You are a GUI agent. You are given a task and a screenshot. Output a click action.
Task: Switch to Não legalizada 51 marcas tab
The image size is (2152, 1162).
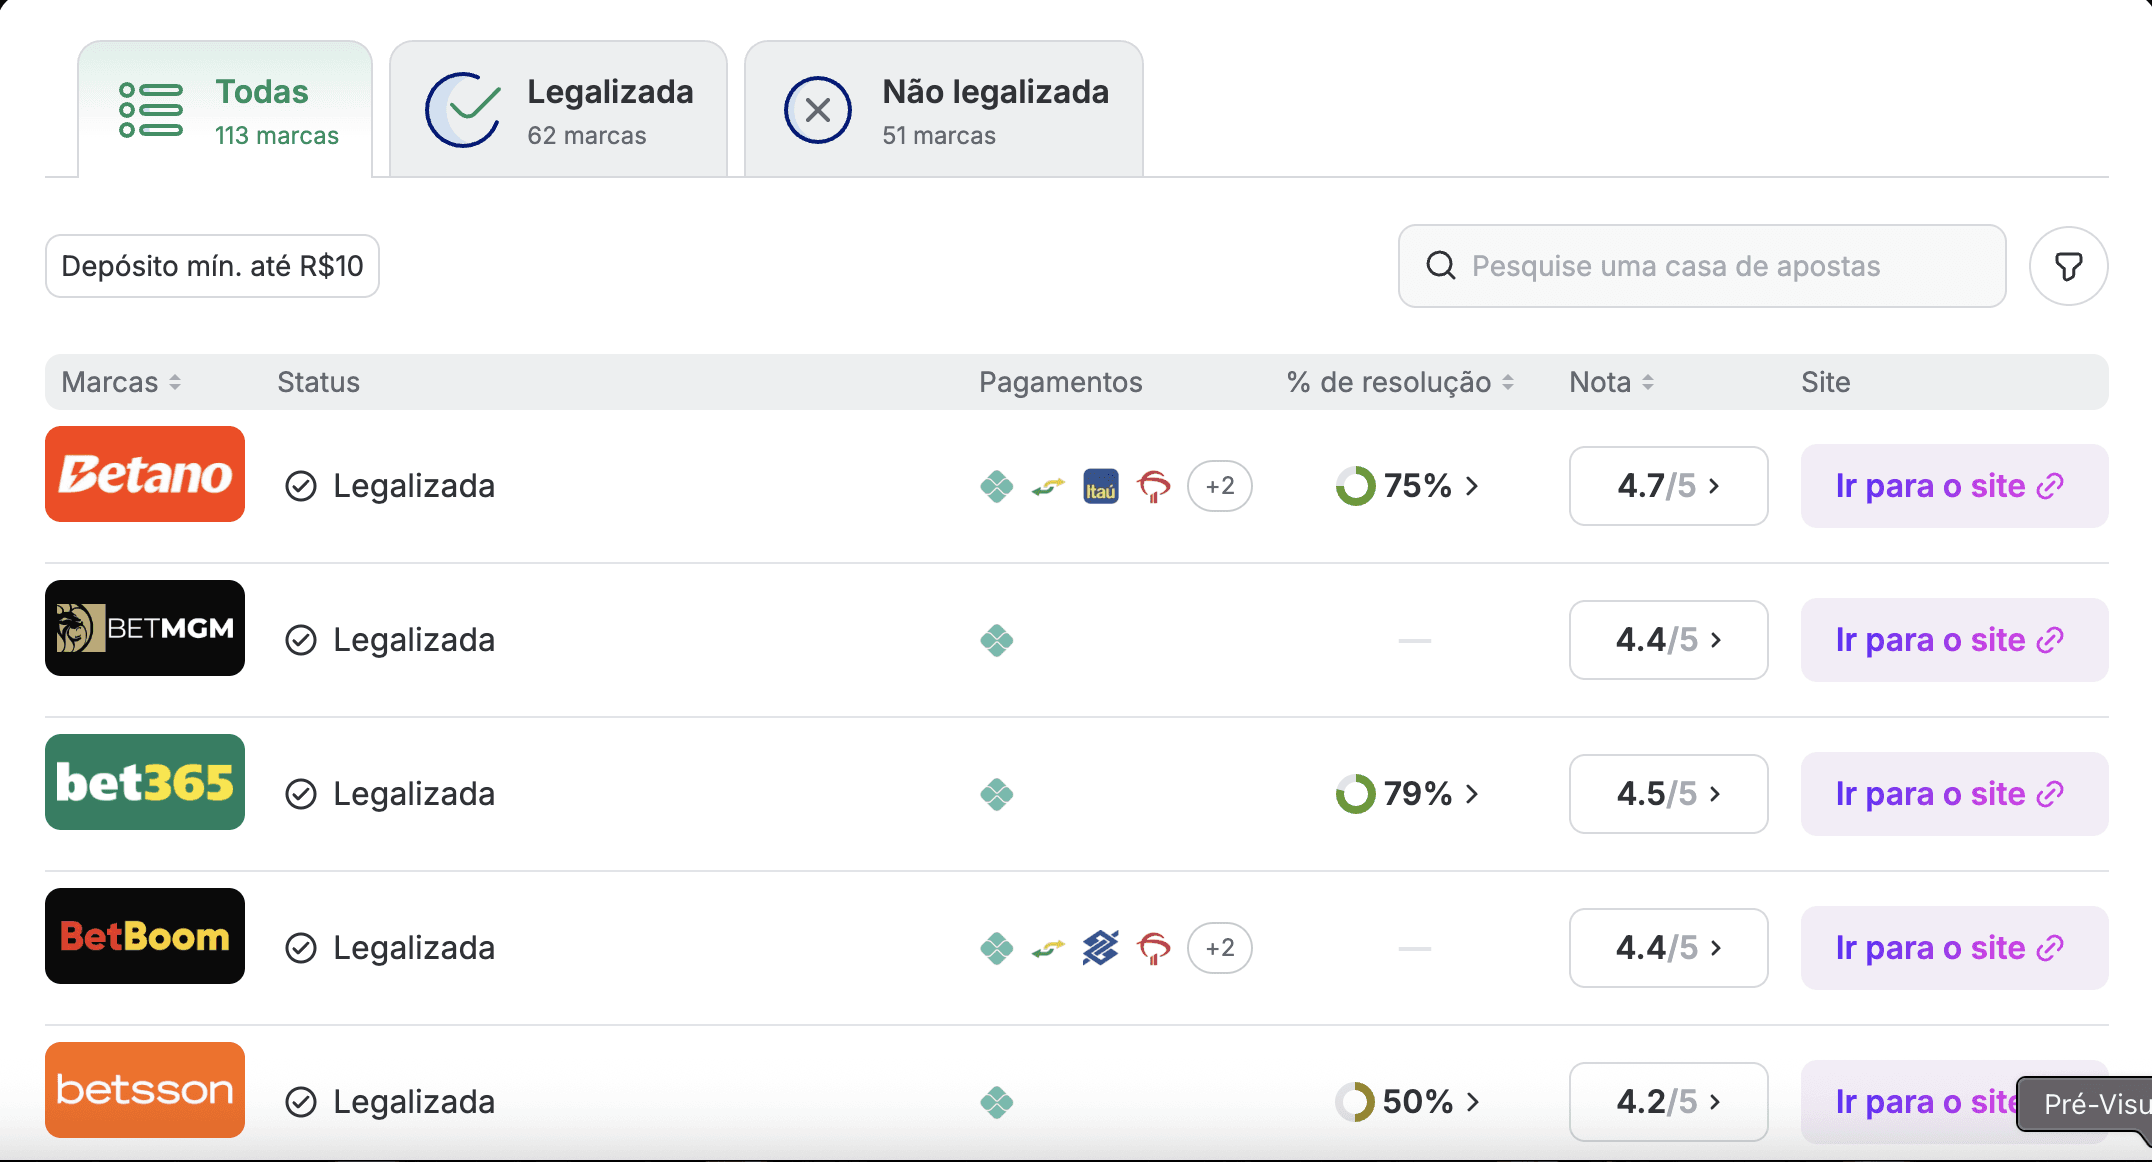[x=944, y=110]
